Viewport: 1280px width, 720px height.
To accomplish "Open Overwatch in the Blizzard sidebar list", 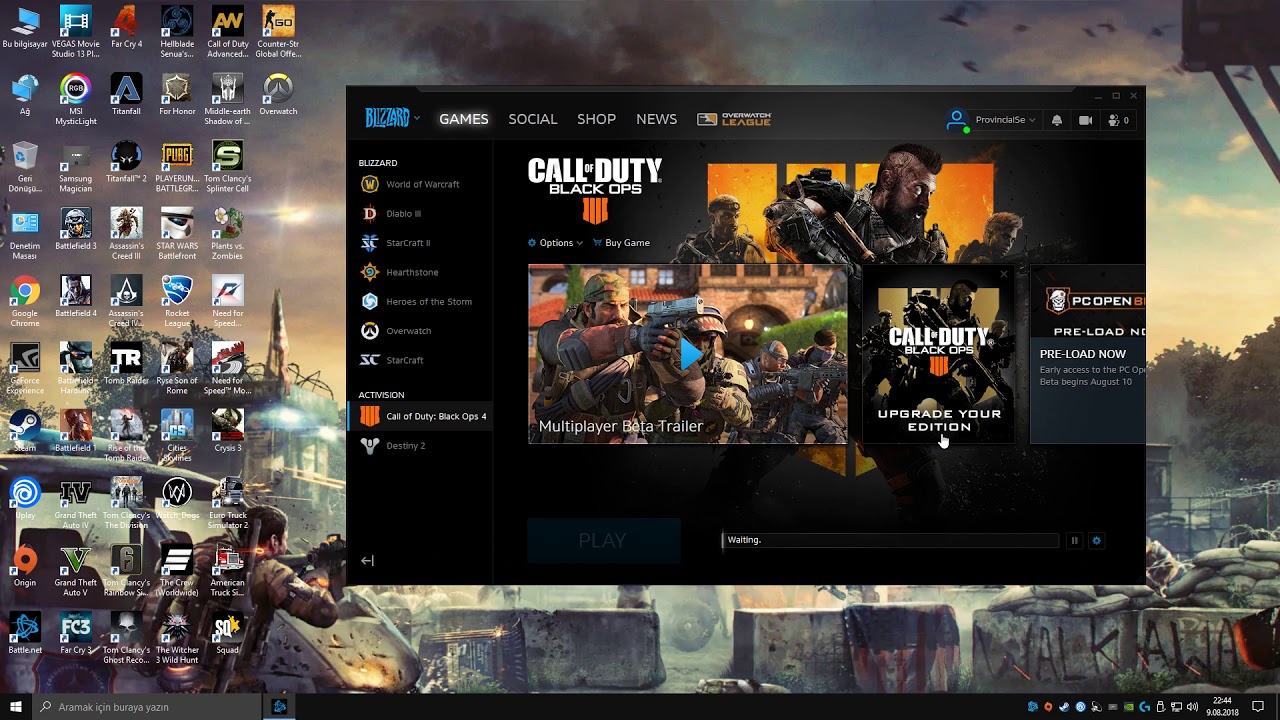I will coord(397,331).
